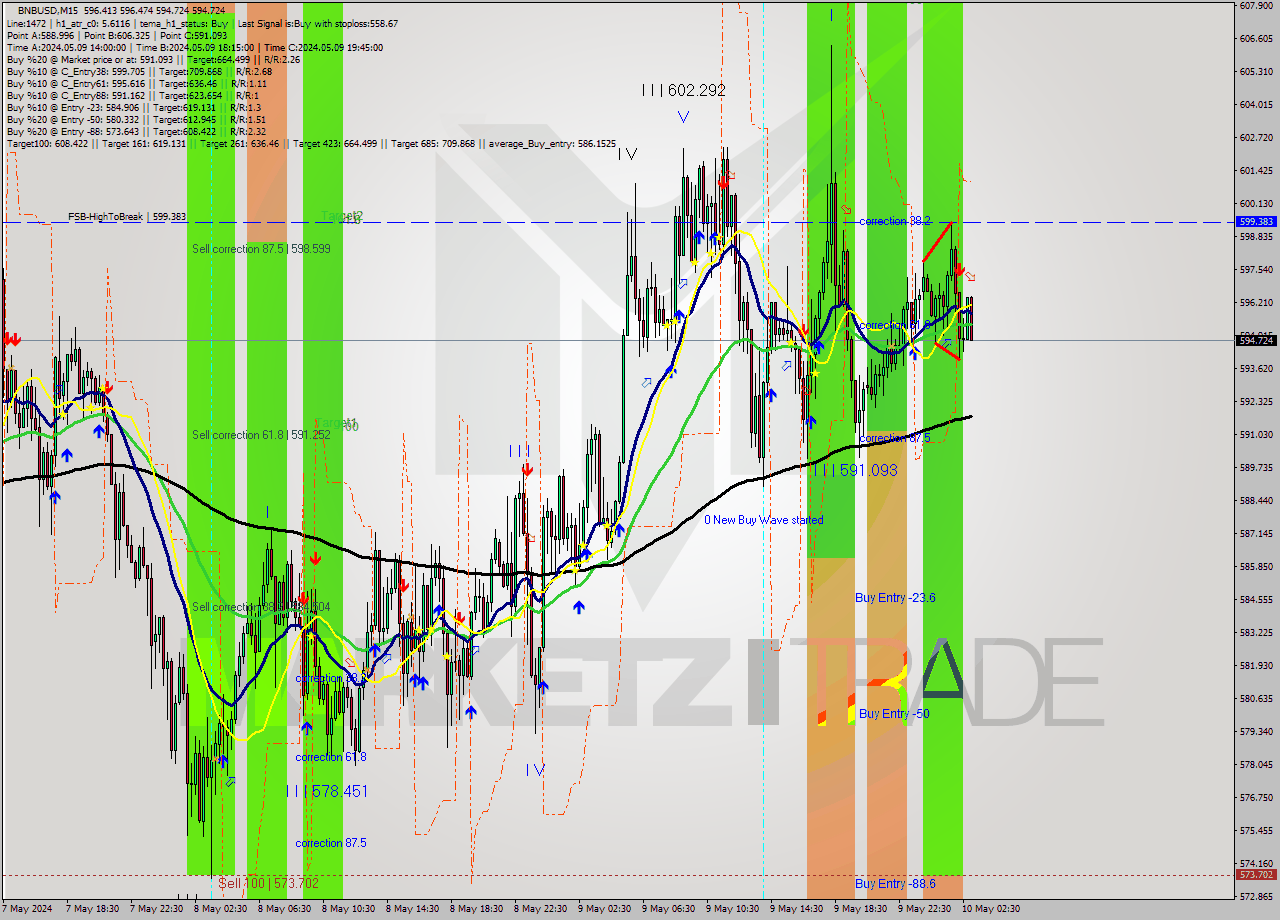Screen dimensions: 1280x920
Task: Click the red 573.702 price tag
Action: point(1256,875)
